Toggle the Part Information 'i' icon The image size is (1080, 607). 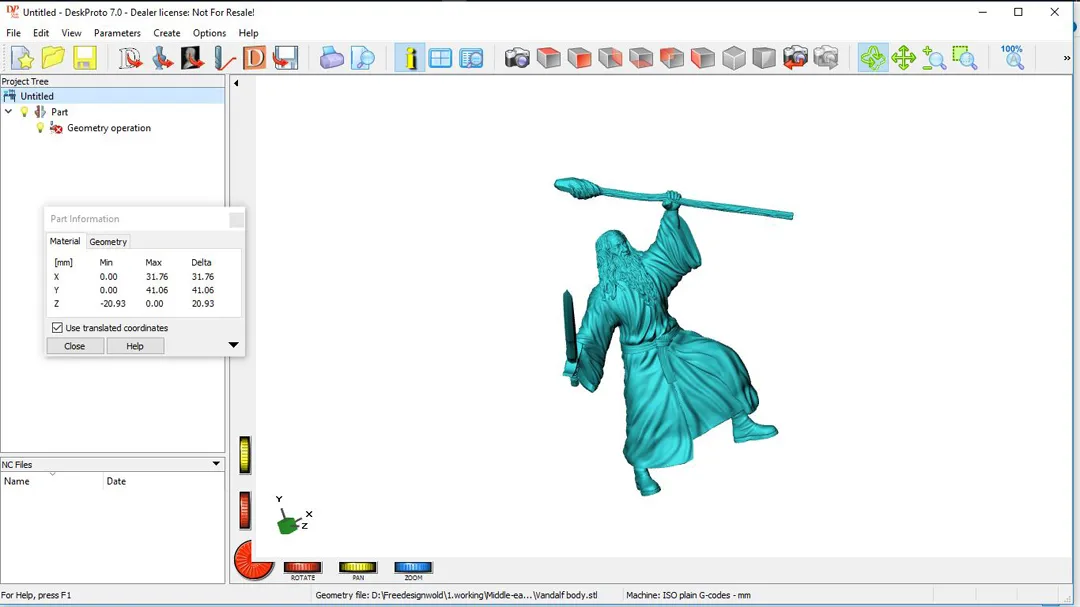click(x=410, y=58)
